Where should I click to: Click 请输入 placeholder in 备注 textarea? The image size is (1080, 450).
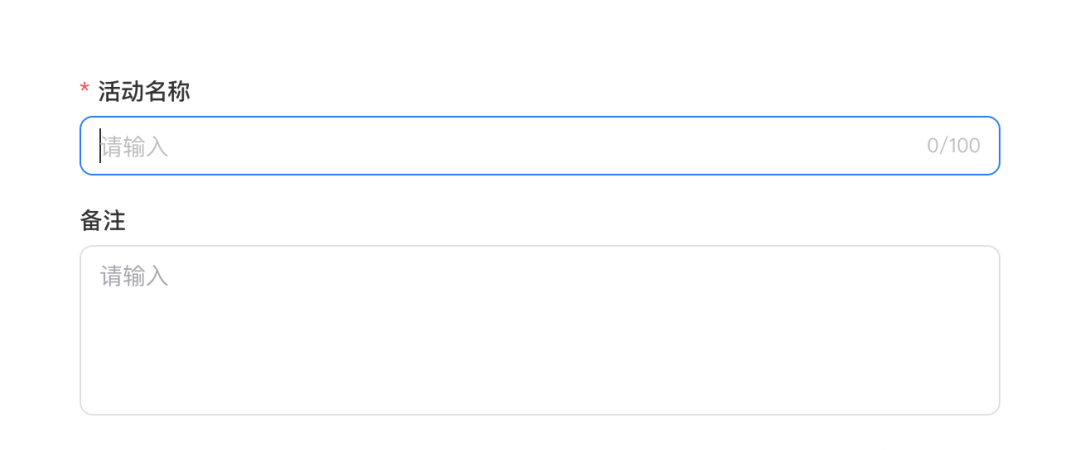[135, 276]
